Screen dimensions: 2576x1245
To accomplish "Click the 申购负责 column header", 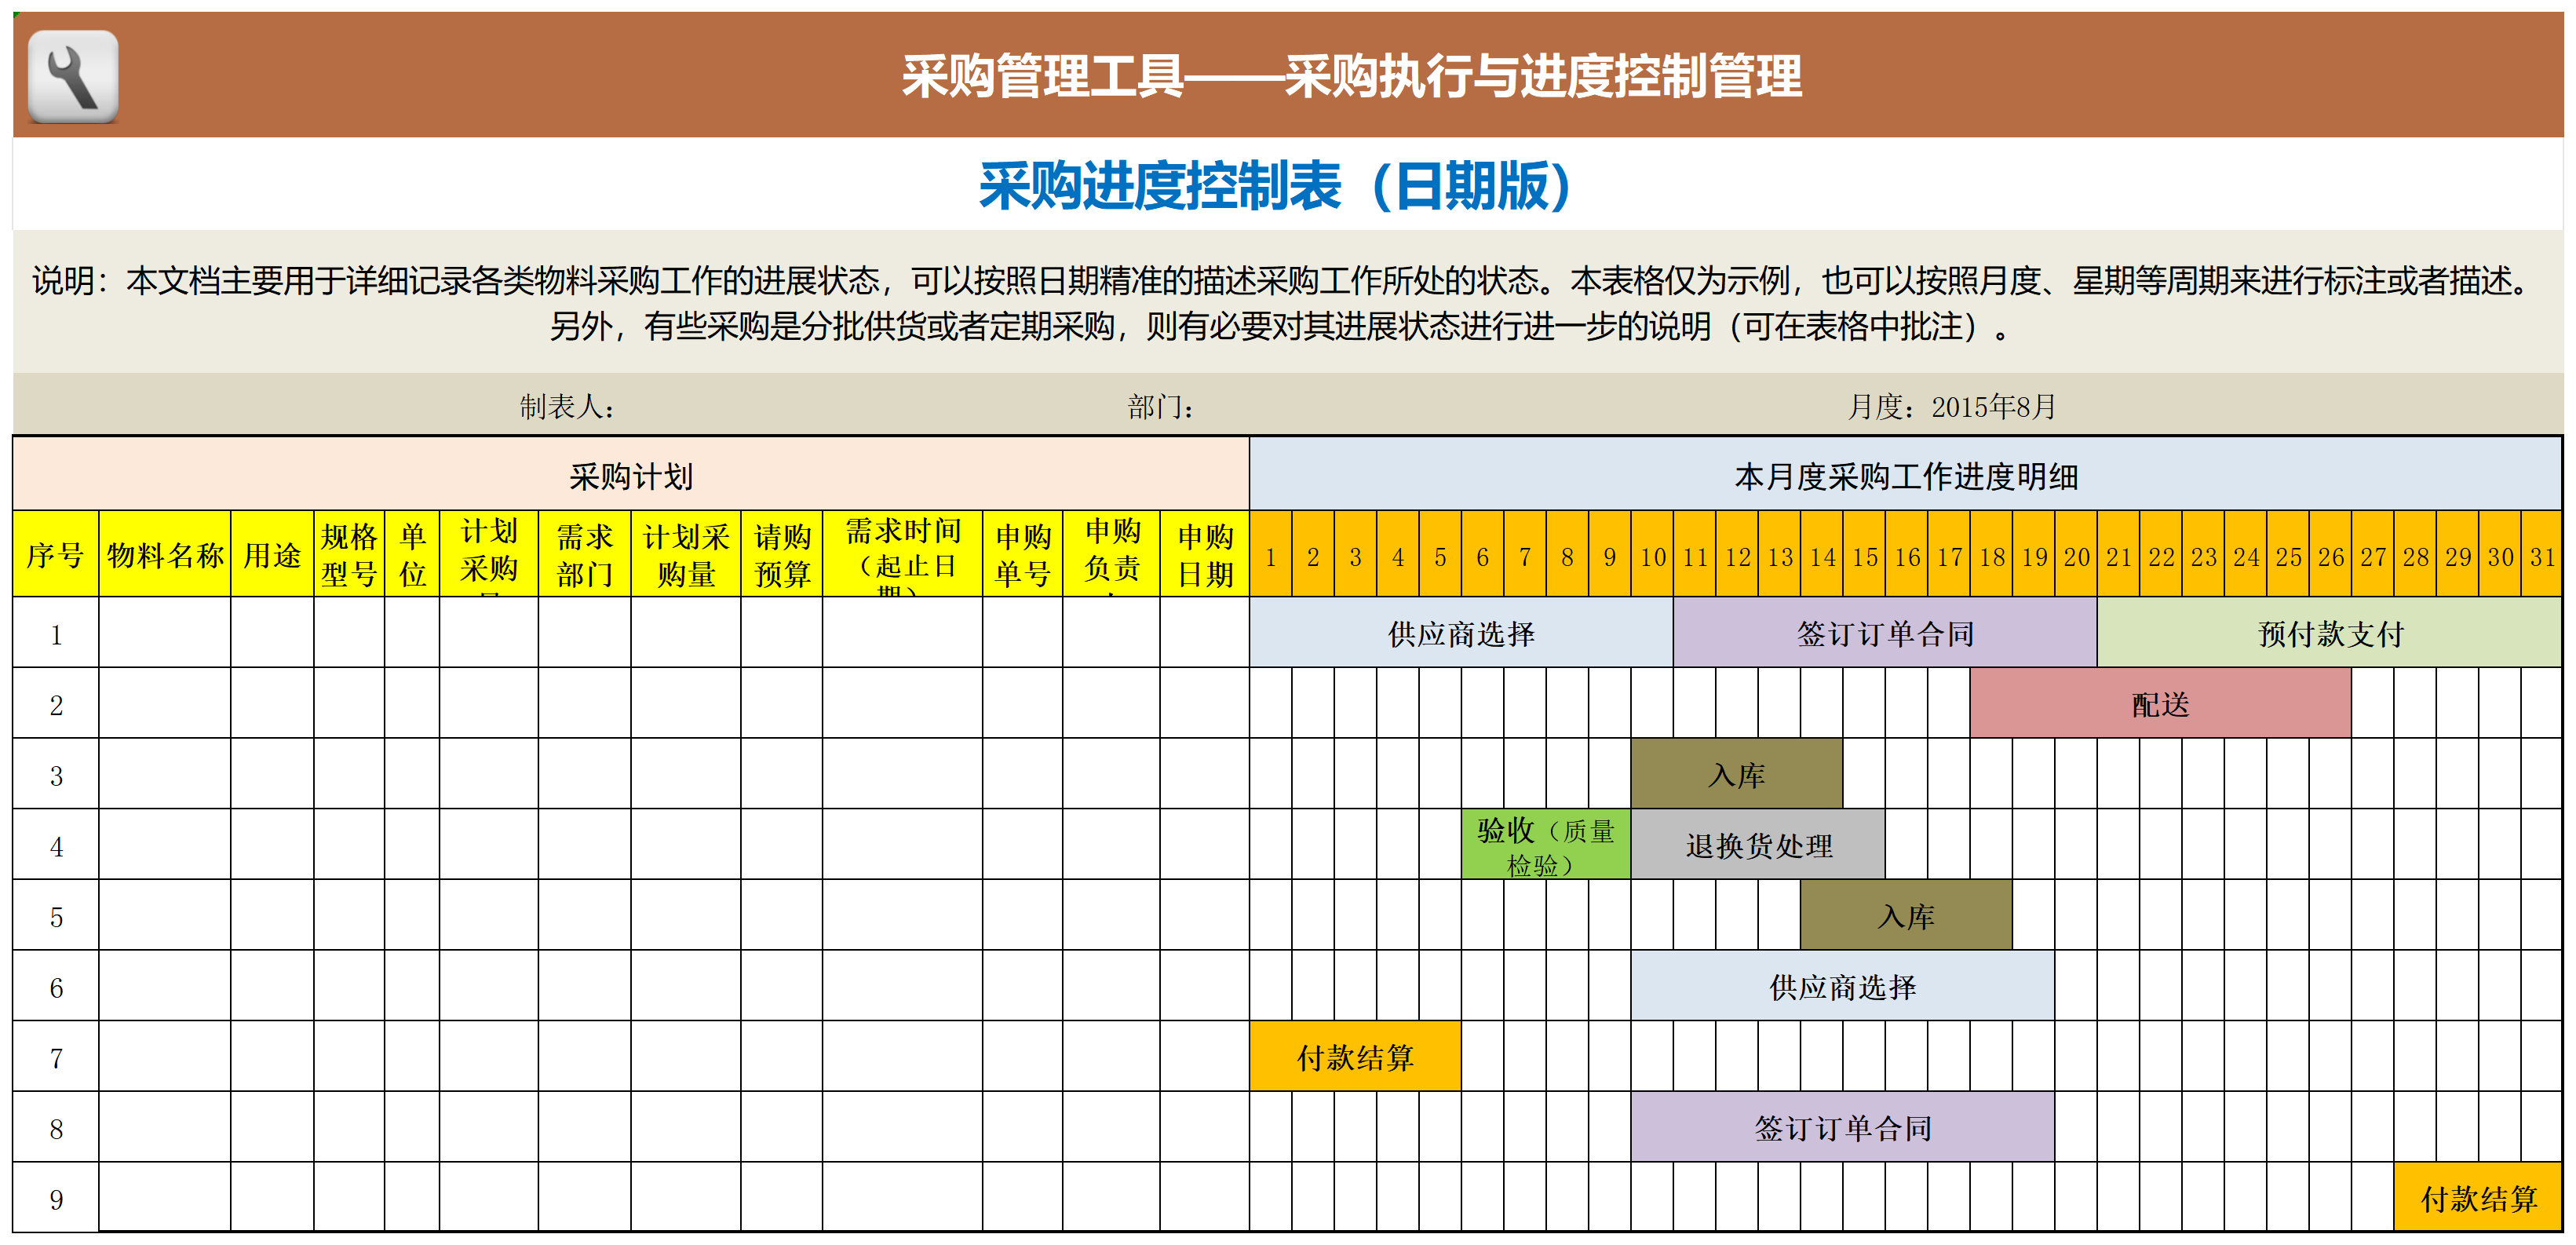I will pos(1112,555).
